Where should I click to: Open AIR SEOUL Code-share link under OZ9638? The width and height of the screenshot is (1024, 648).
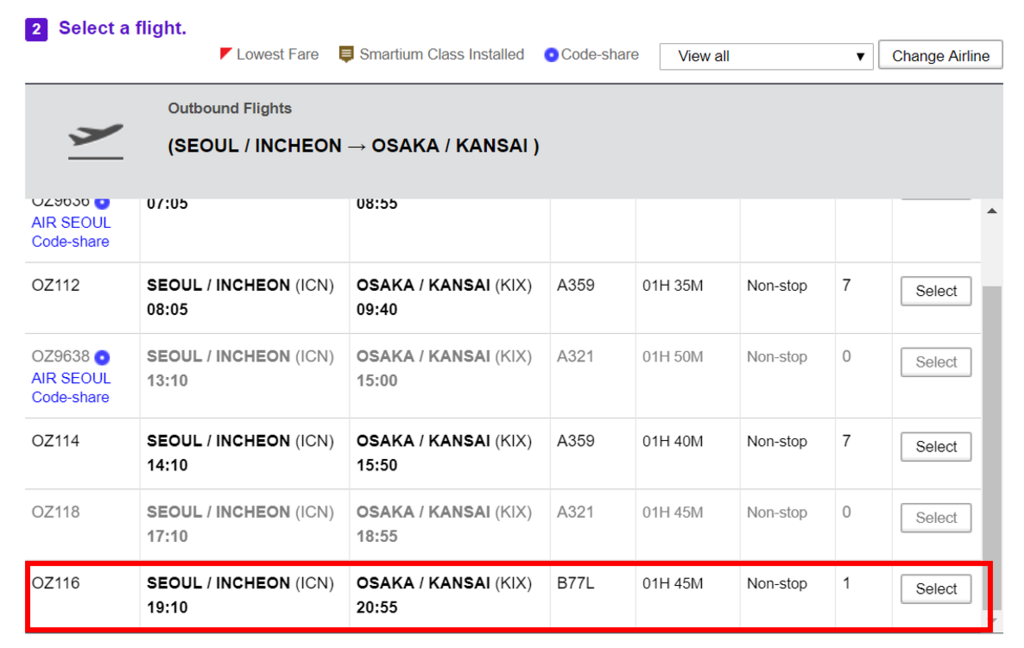coord(71,387)
